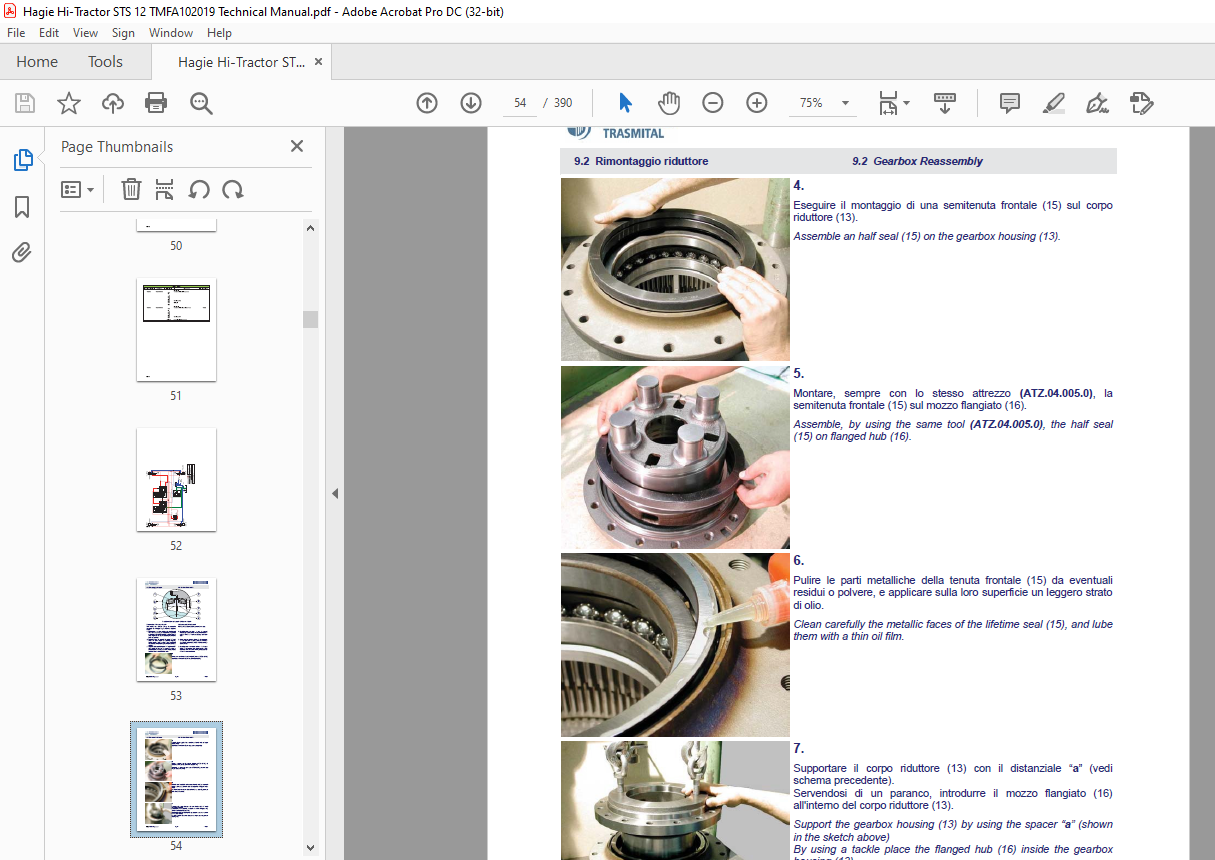The width and height of the screenshot is (1215, 860).
Task: Select page 52 thumbnail
Action: pos(176,480)
